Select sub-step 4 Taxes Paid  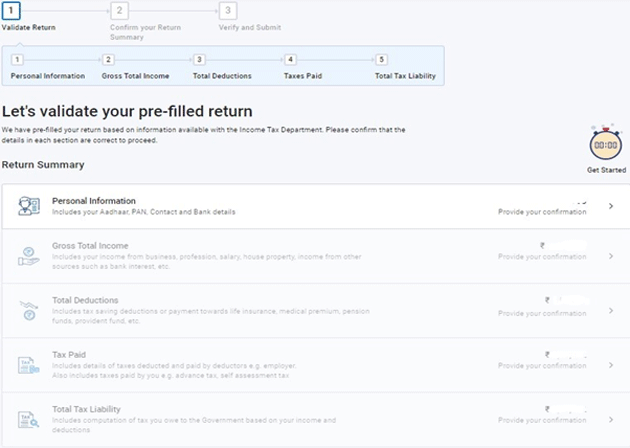(290, 60)
